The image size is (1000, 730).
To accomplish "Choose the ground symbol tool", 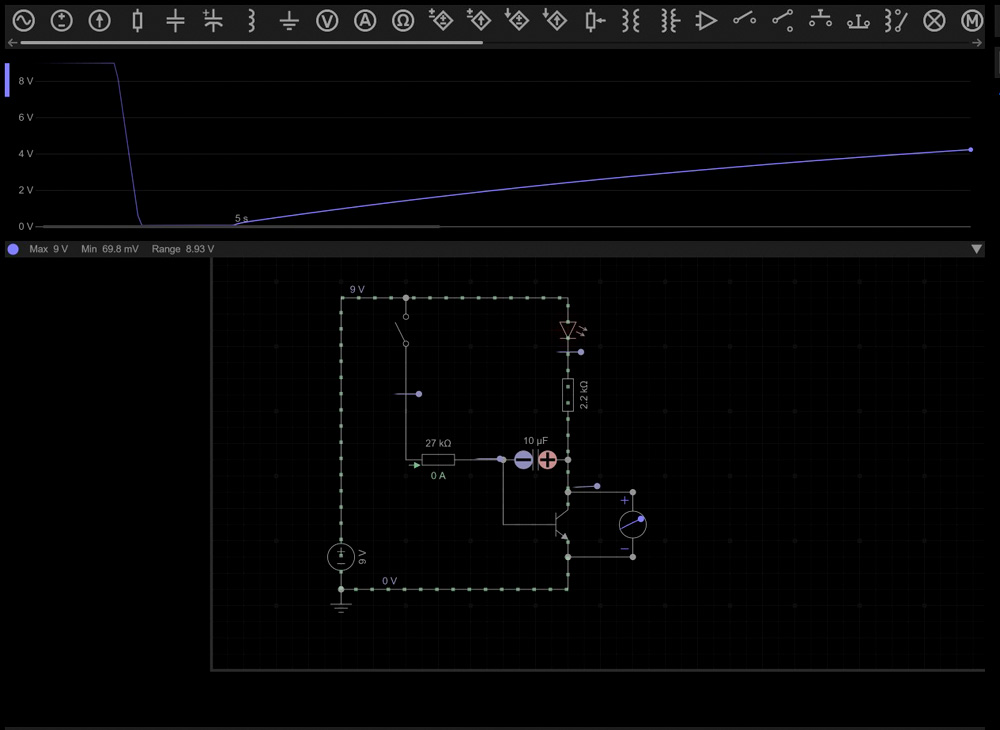I will 289,21.
